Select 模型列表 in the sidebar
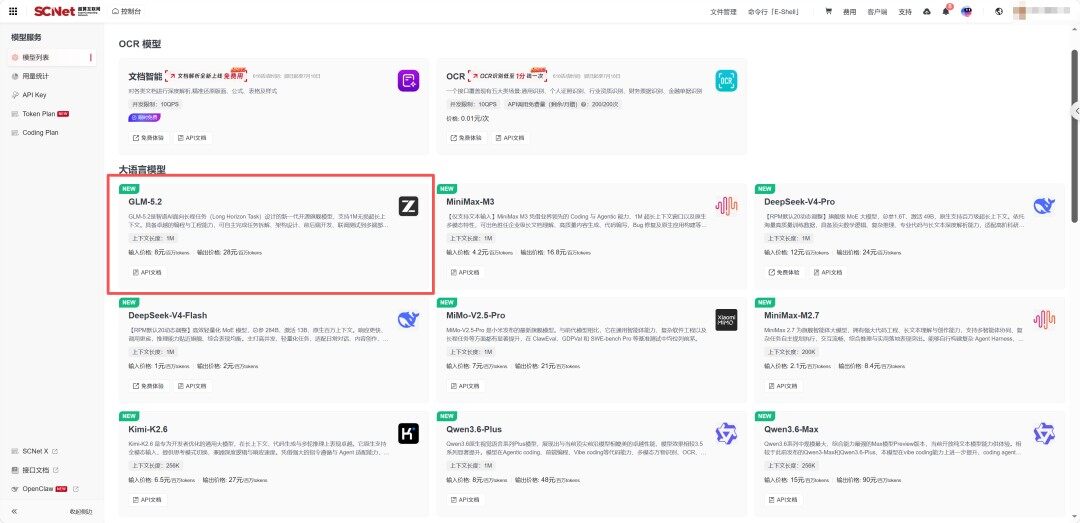 pyautogui.click(x=52, y=57)
